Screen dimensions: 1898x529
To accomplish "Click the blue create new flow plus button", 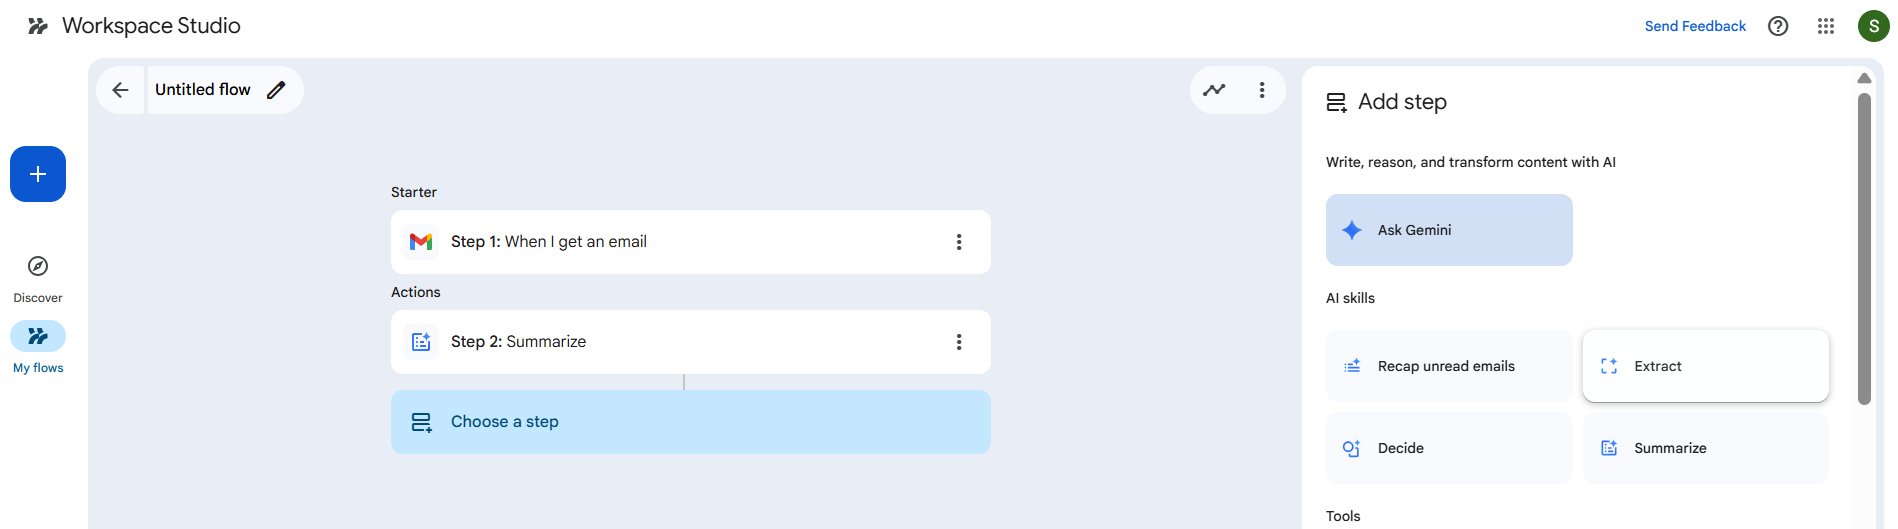I will pyautogui.click(x=38, y=174).
